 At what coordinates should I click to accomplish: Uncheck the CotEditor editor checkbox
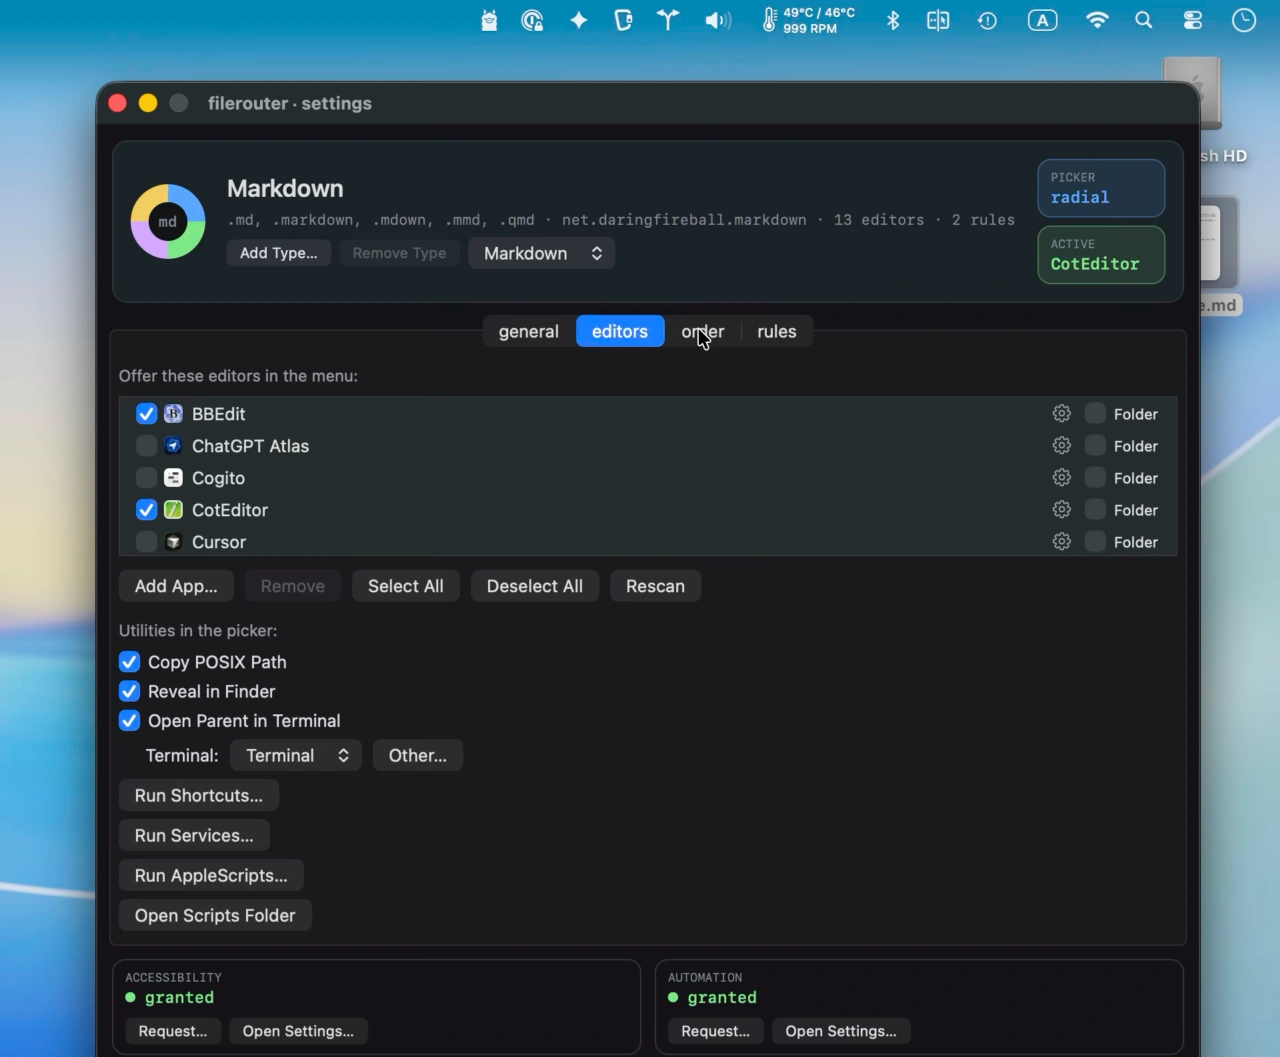coord(146,510)
